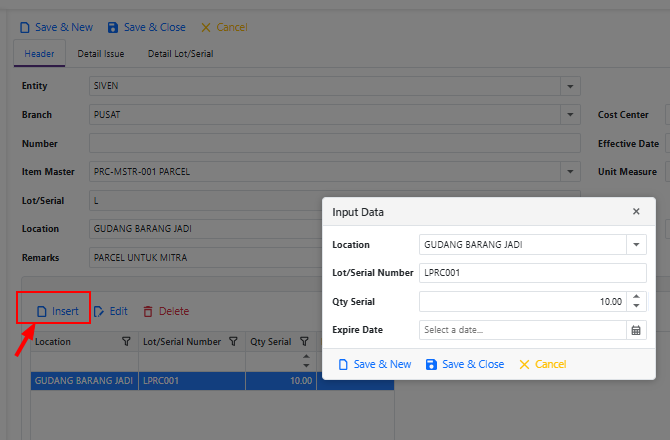Expand the Item Master dropdown arrow

tap(570, 172)
